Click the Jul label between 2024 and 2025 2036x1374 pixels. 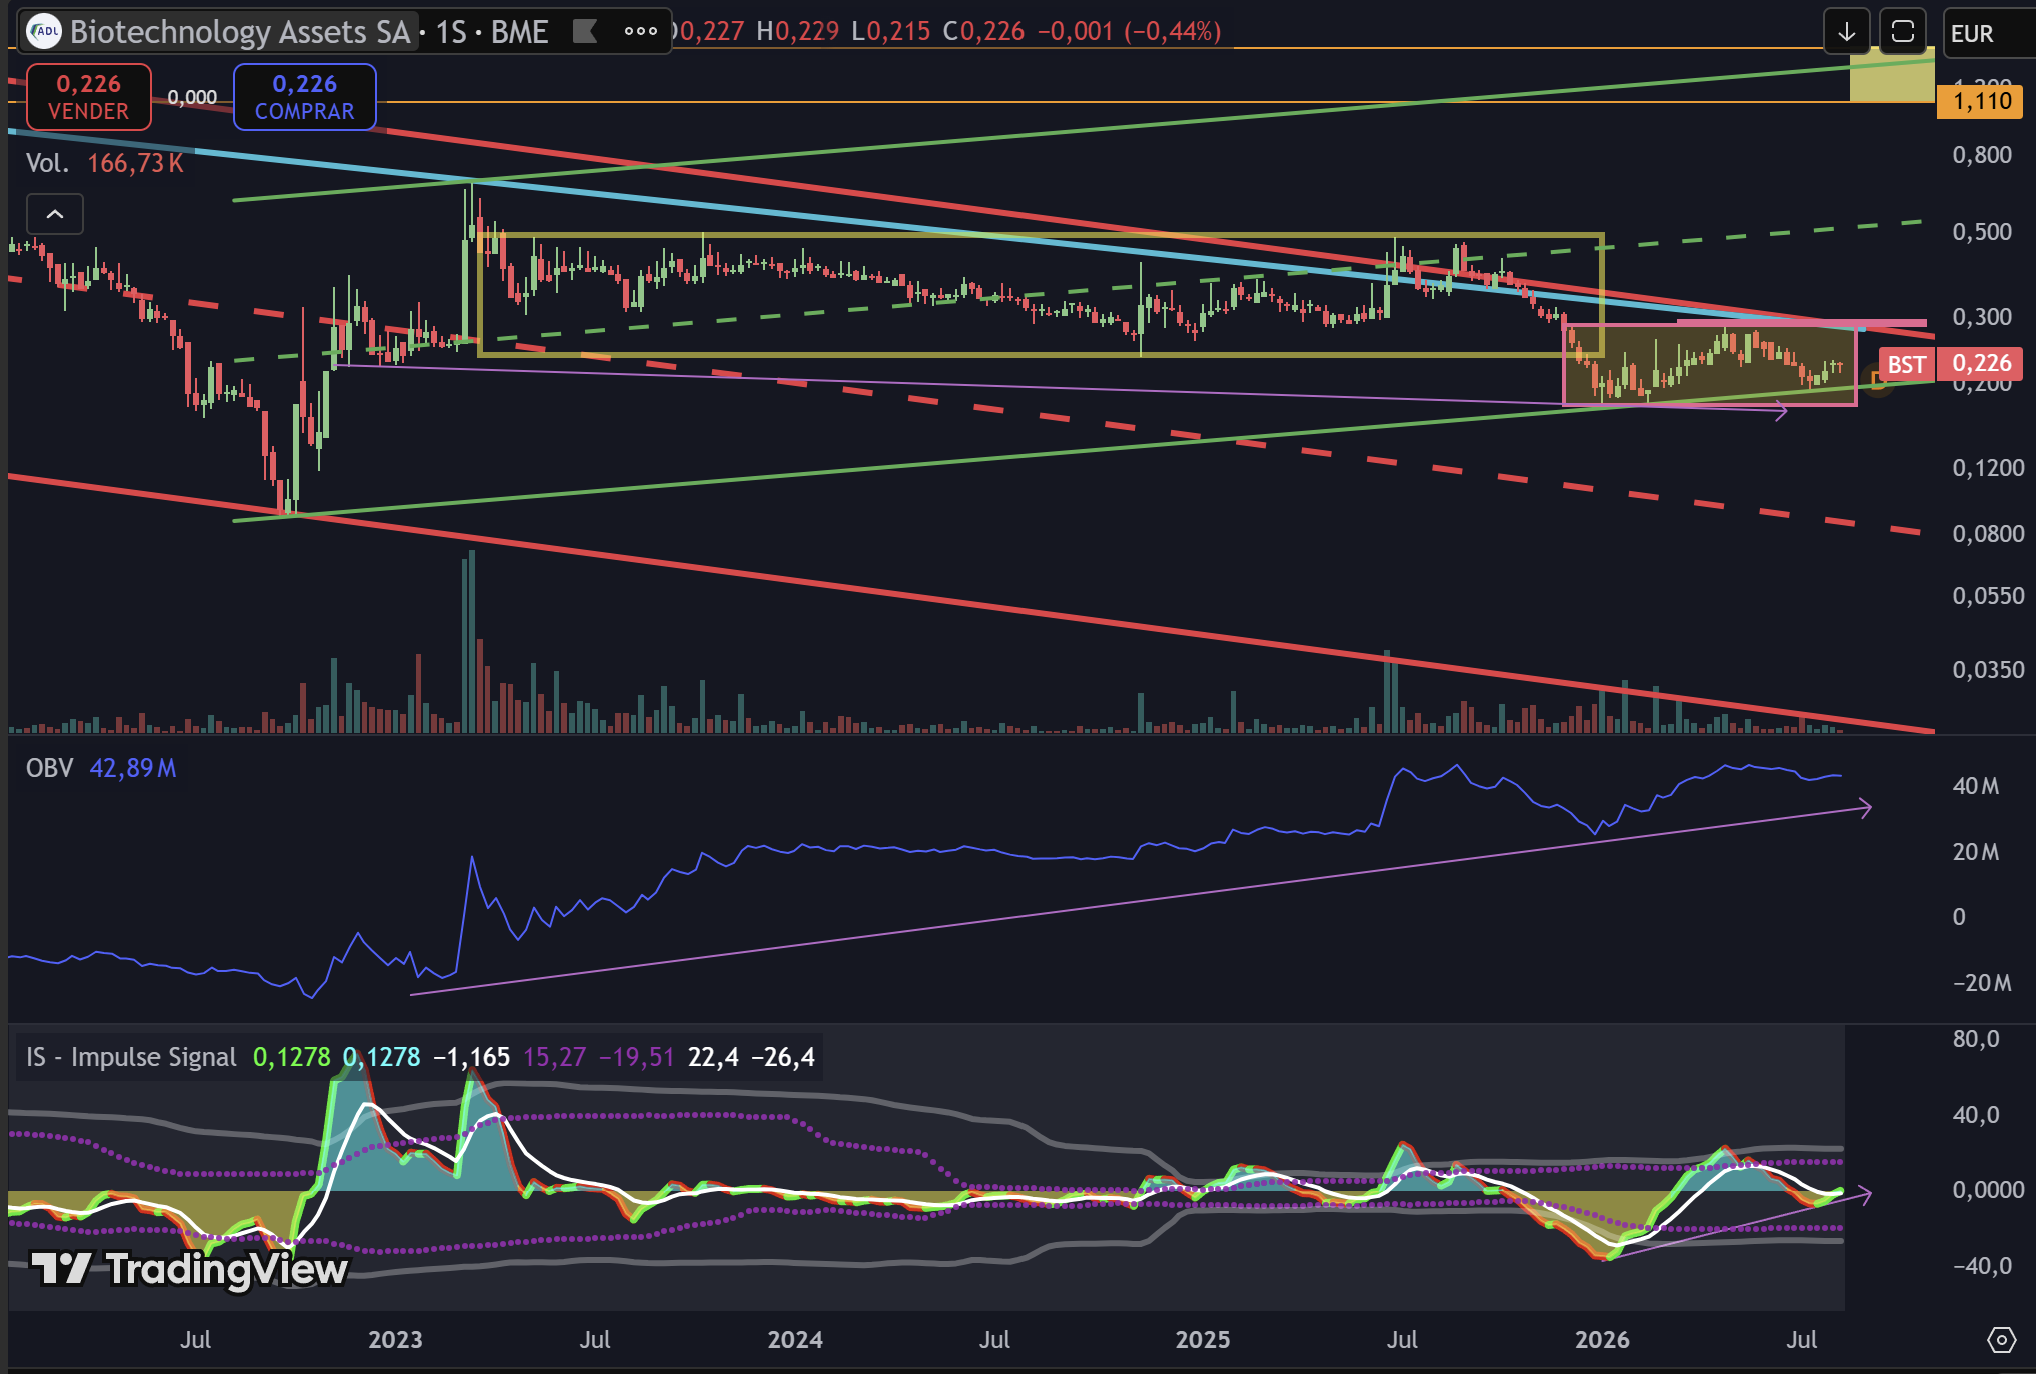point(994,1340)
